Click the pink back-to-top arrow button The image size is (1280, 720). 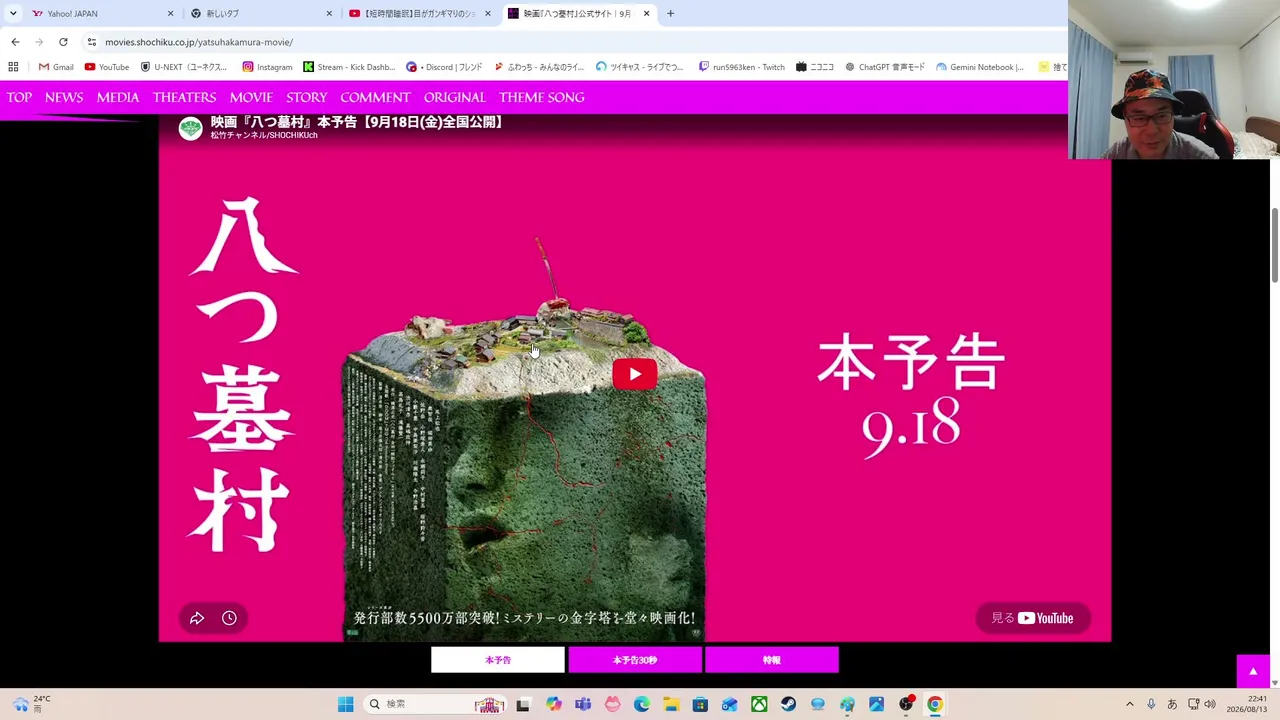coord(1253,671)
